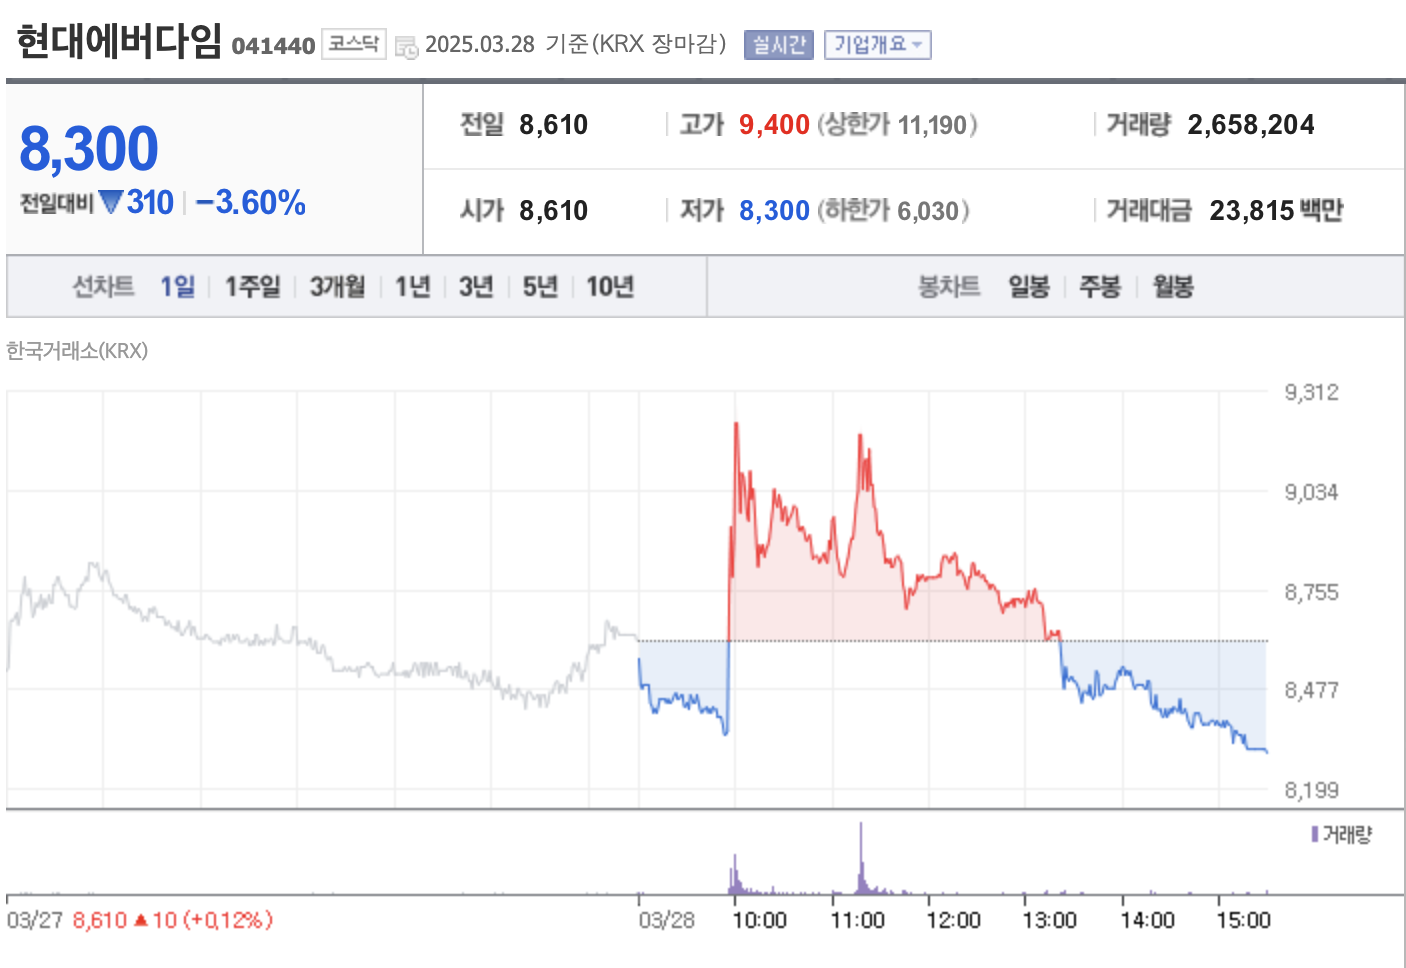Click the 상한가 11,190 text

pos(897,125)
